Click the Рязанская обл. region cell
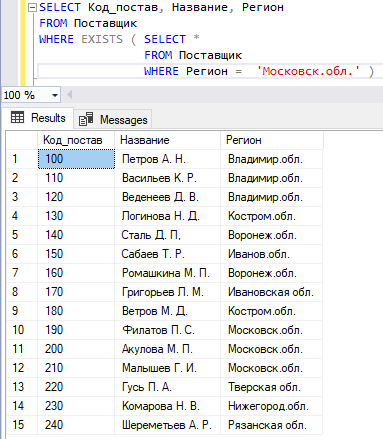This screenshot has width=383, height=439. pos(272,425)
